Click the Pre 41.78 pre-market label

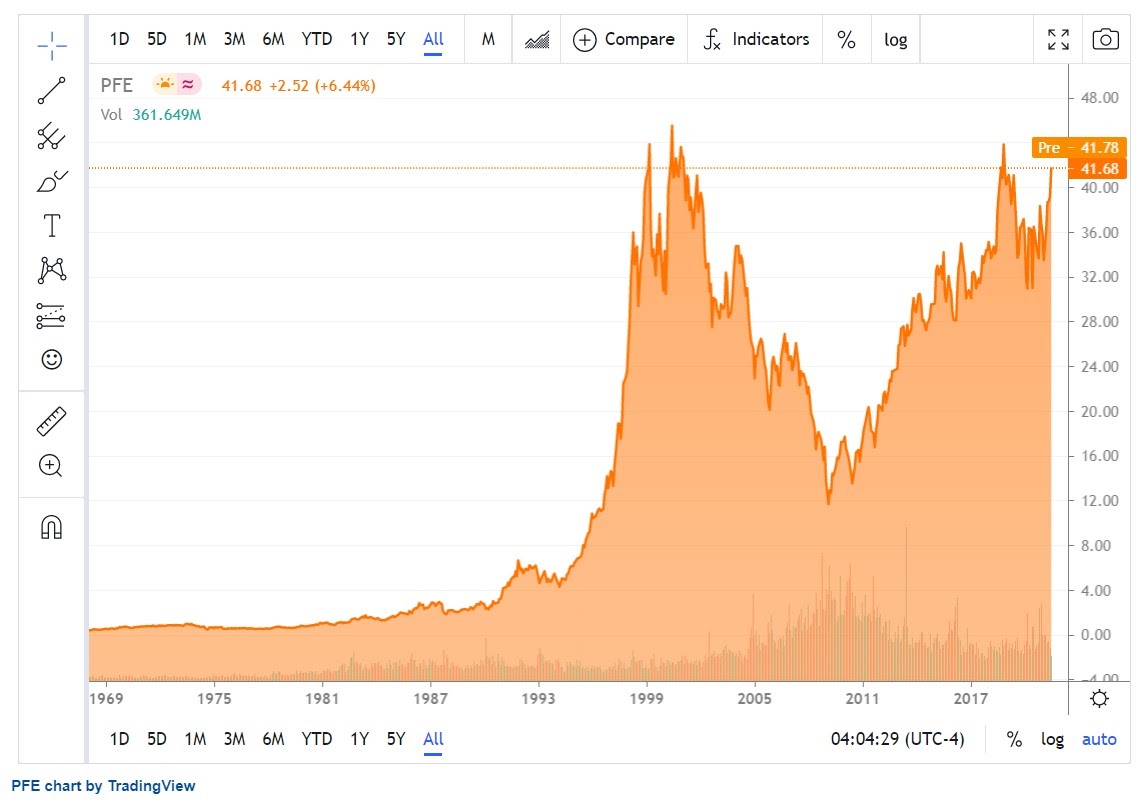[x=1078, y=148]
